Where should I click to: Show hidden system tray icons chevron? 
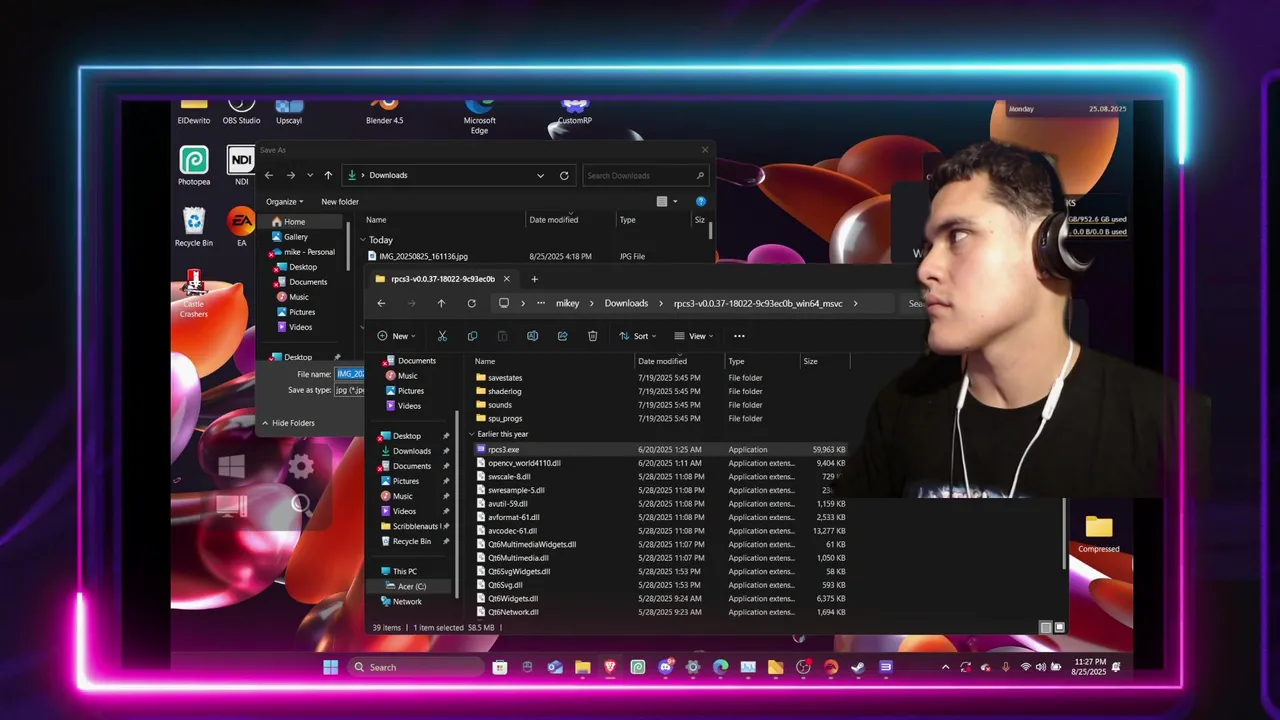click(x=945, y=667)
